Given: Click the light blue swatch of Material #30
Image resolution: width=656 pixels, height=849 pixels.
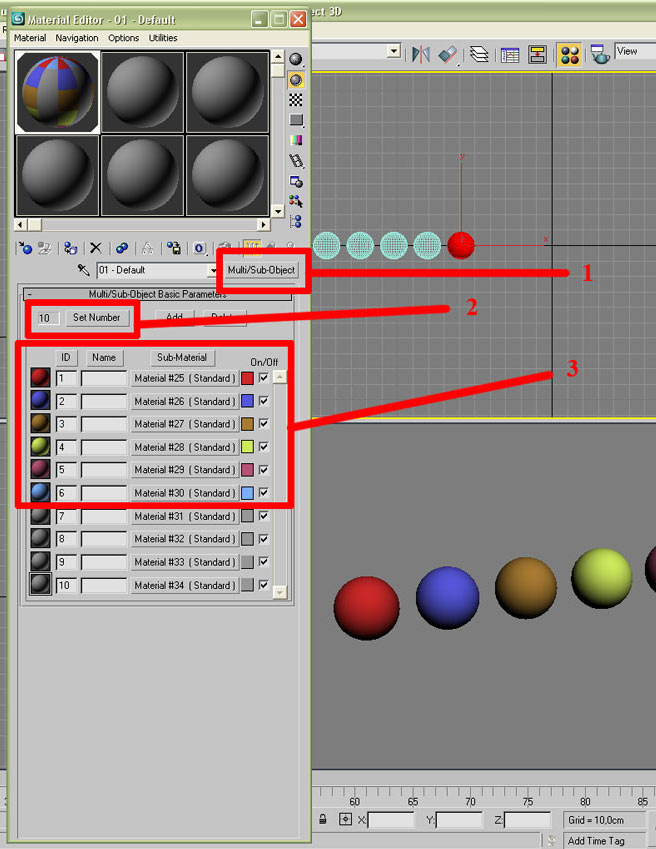Looking at the screenshot, I should (x=247, y=493).
